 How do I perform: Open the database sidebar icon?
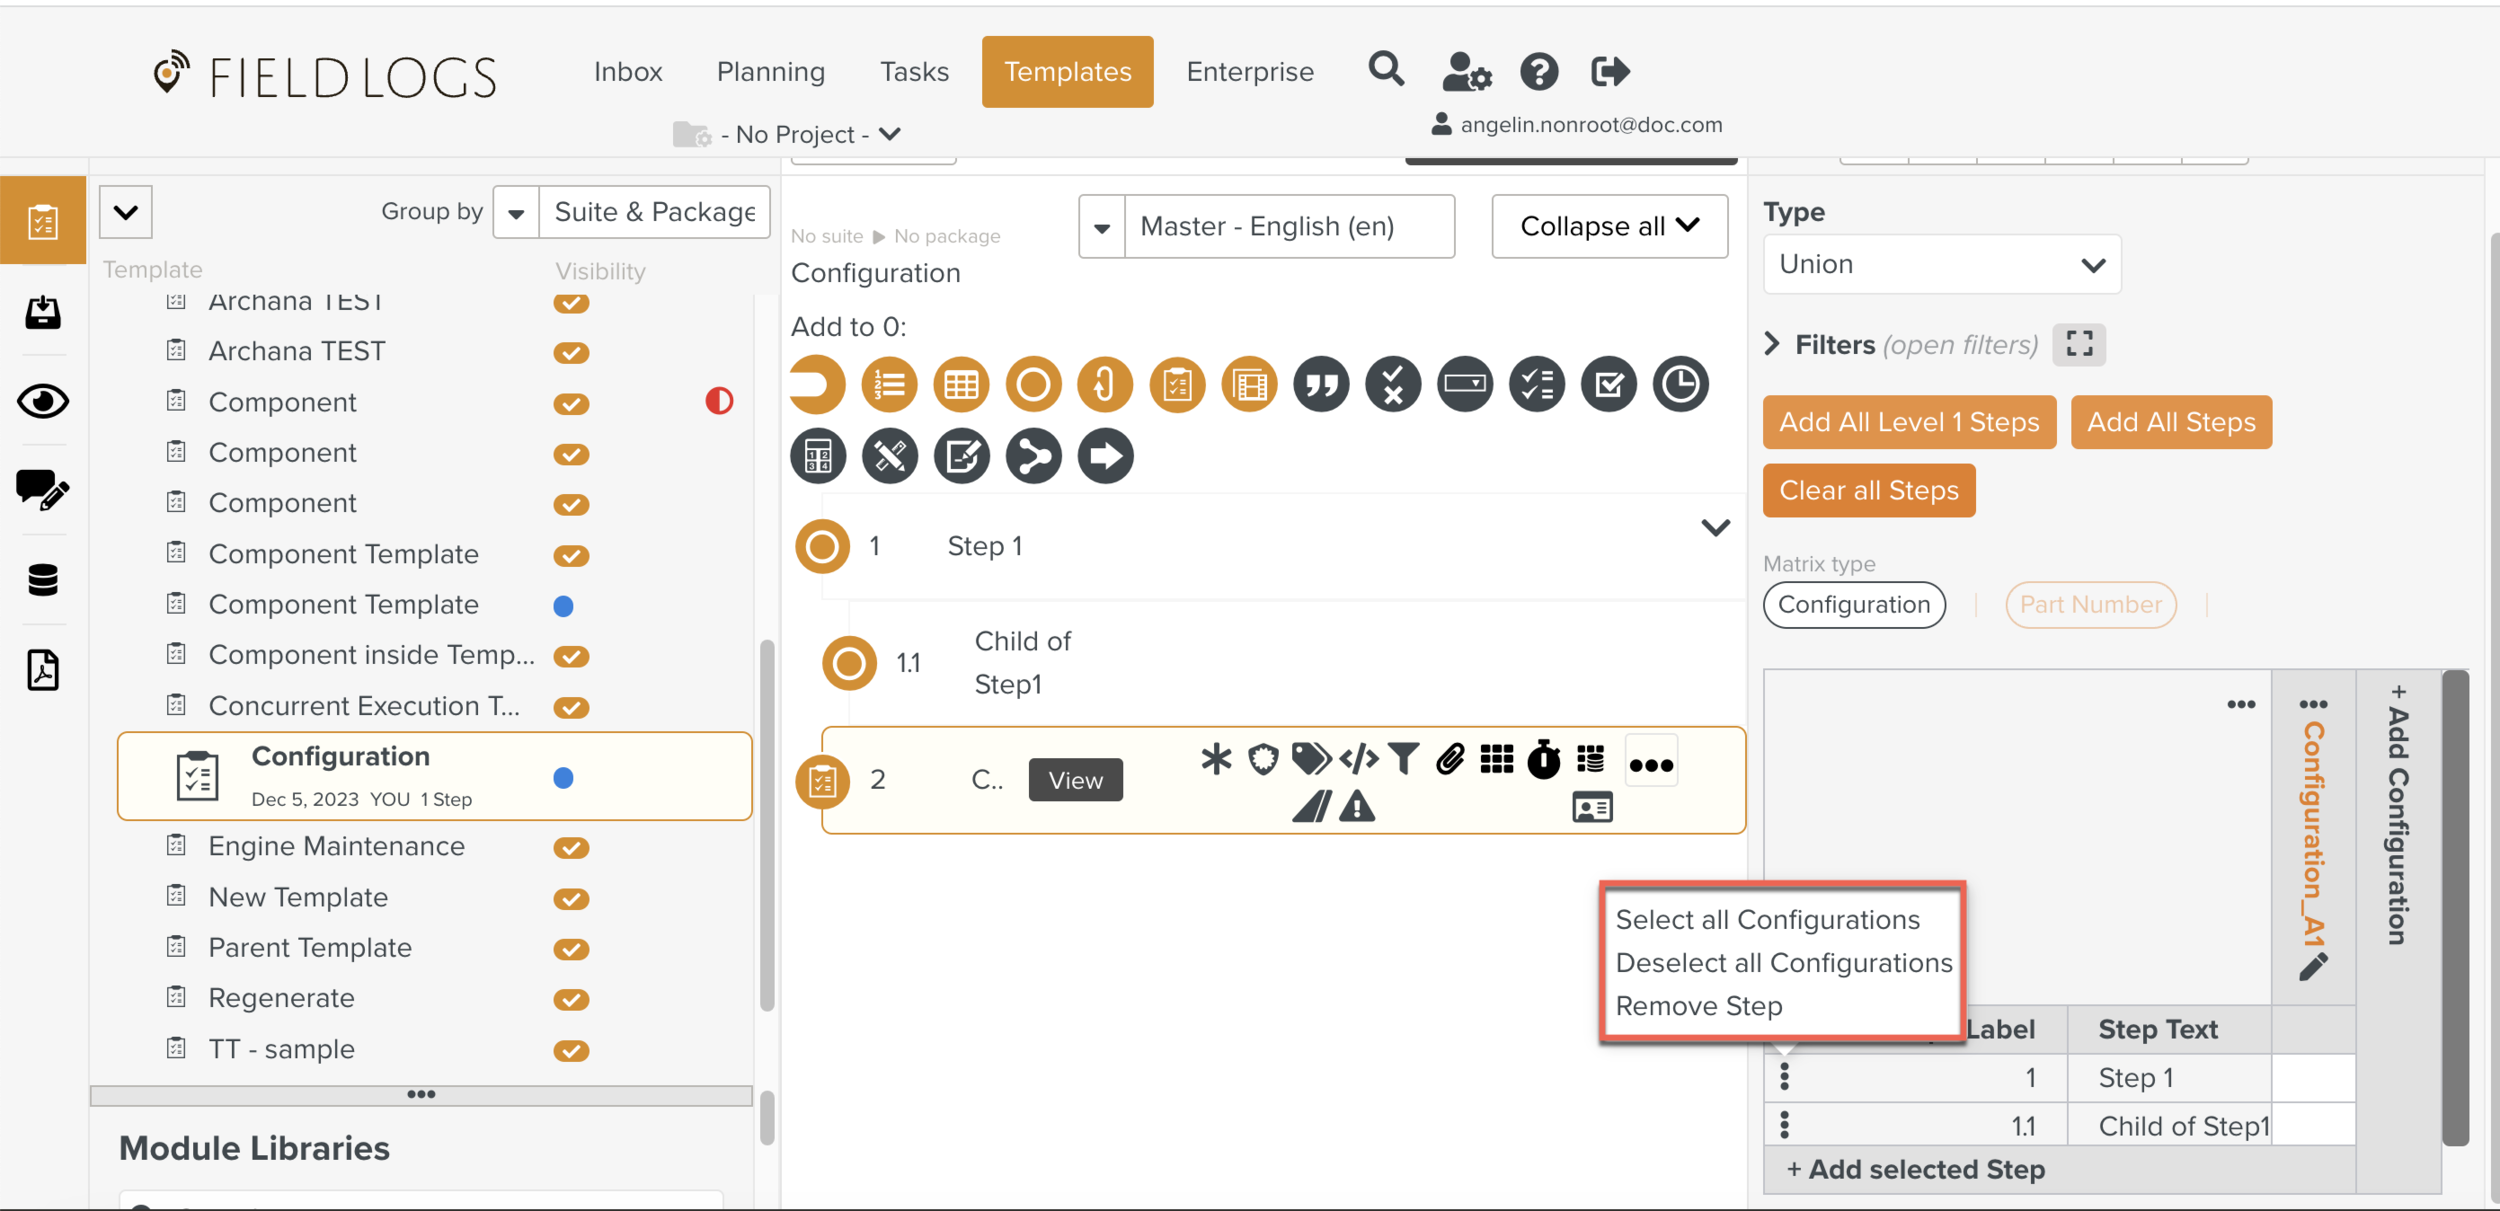pyautogui.click(x=43, y=580)
